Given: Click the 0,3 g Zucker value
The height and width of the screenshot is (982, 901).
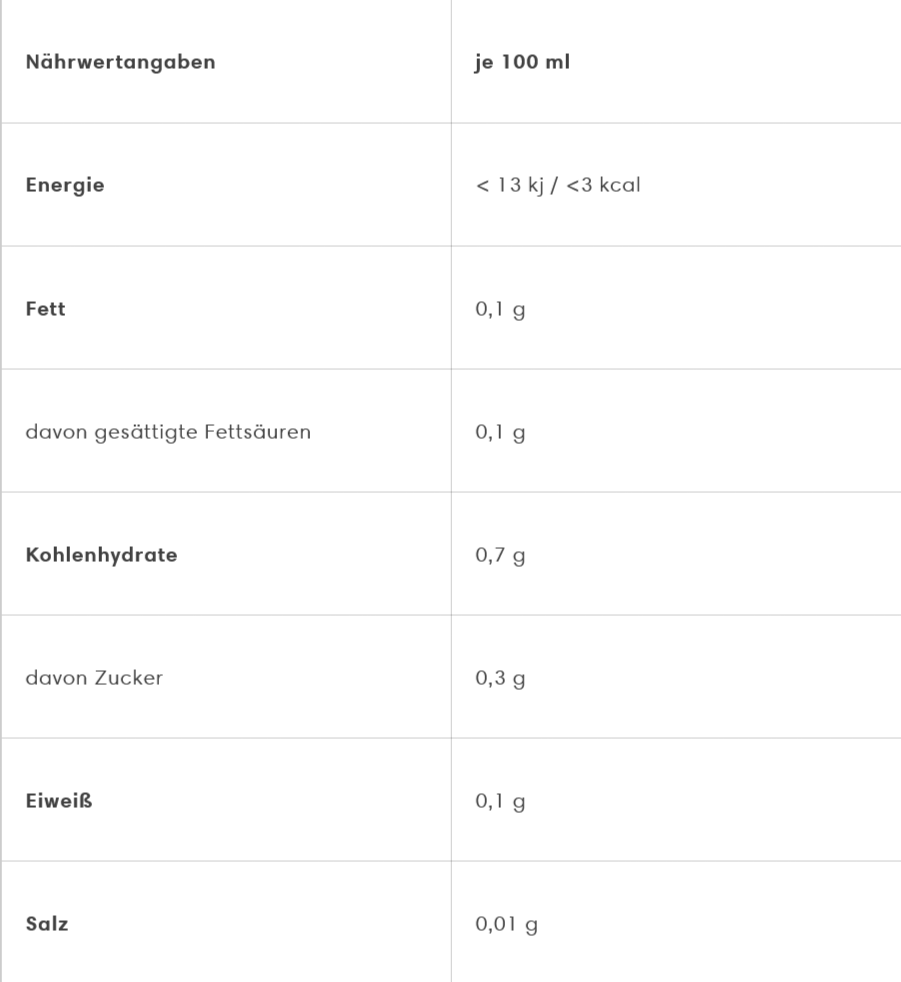Looking at the screenshot, I should pos(500,678).
